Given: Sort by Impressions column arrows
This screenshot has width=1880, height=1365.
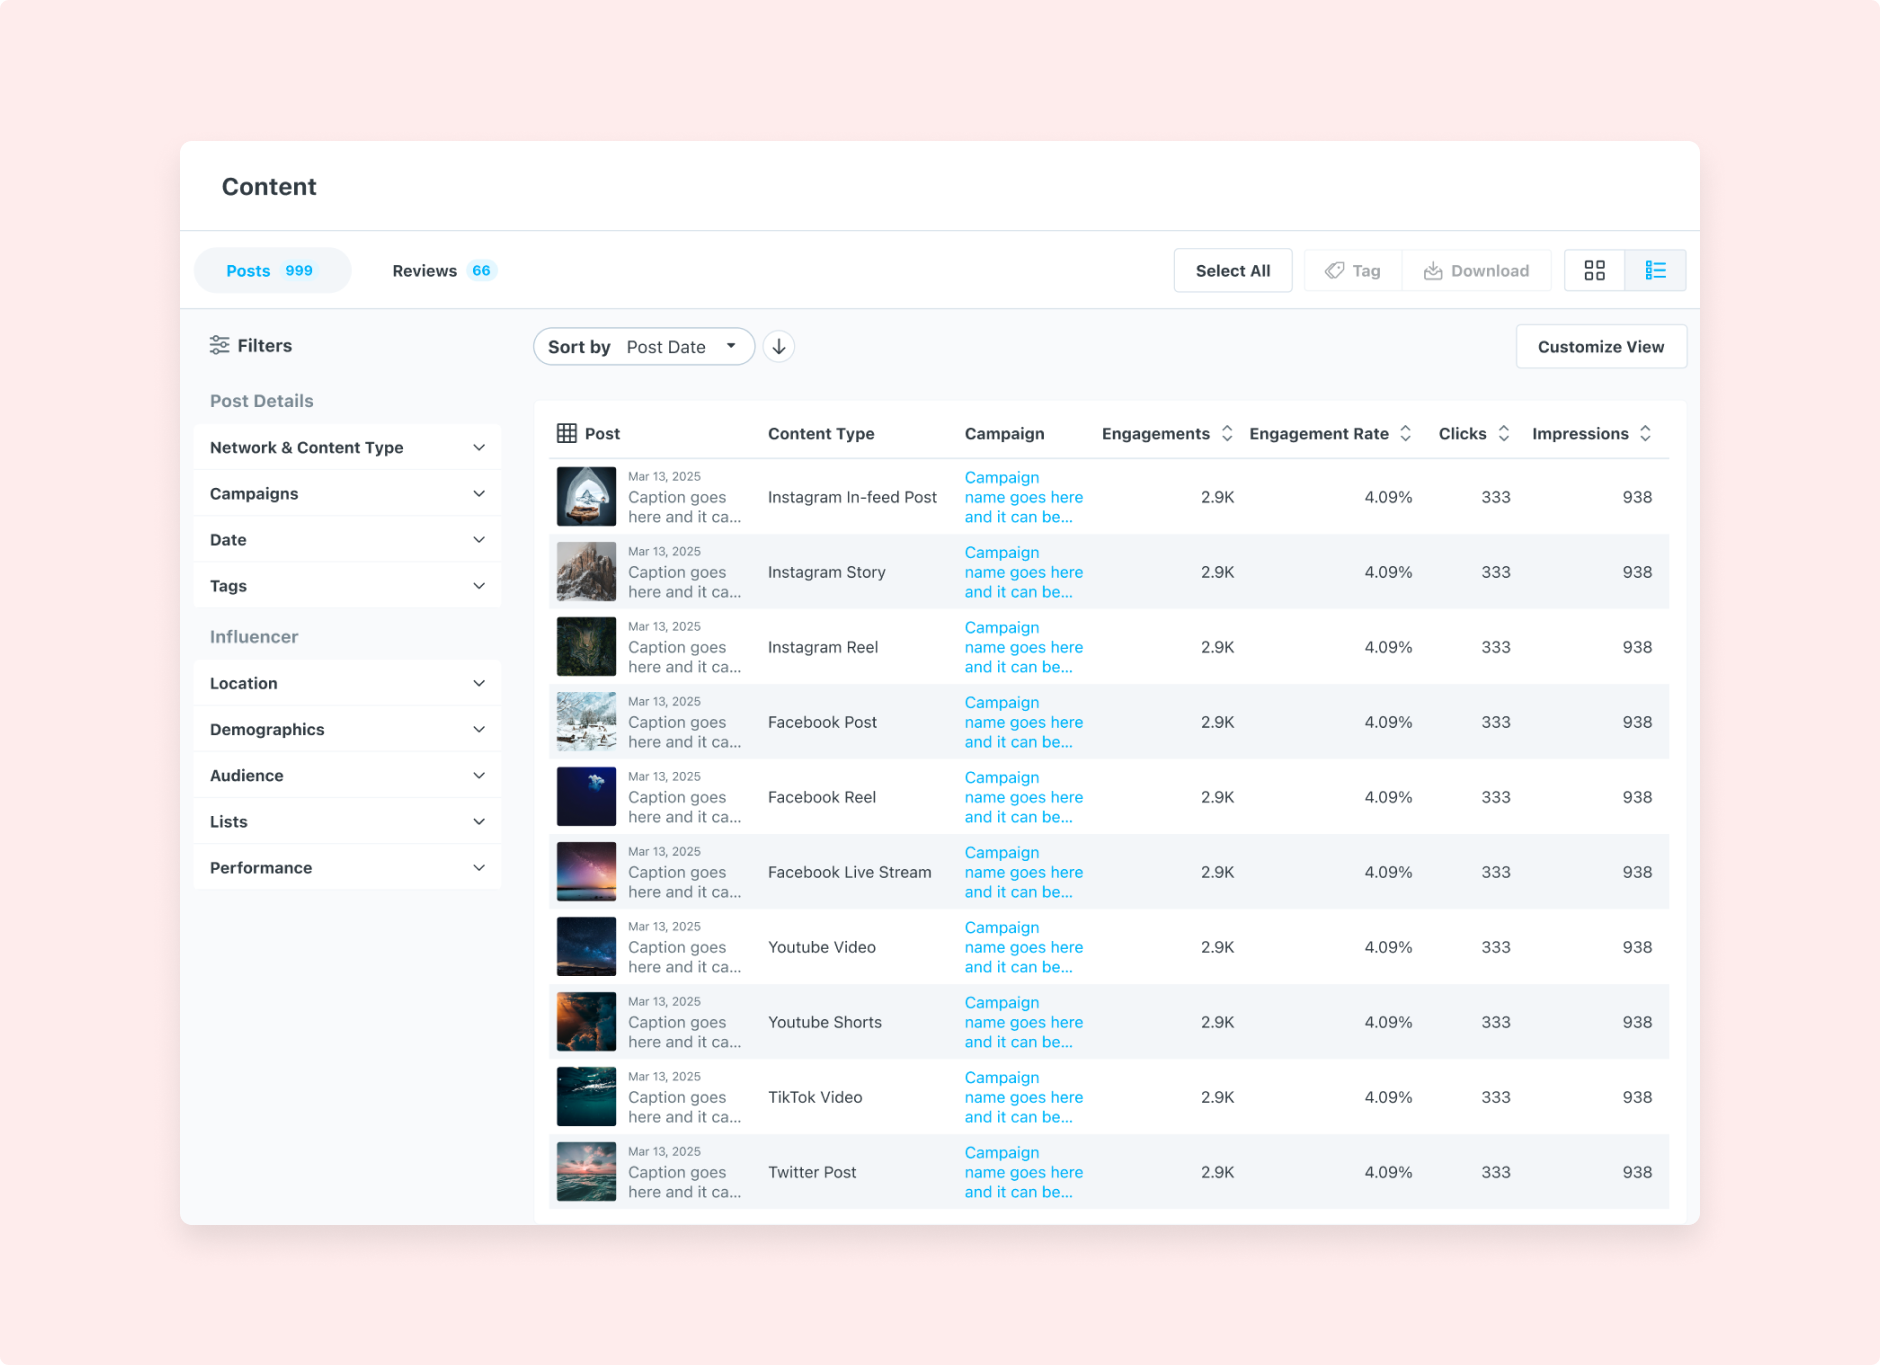Looking at the screenshot, I should point(1645,433).
